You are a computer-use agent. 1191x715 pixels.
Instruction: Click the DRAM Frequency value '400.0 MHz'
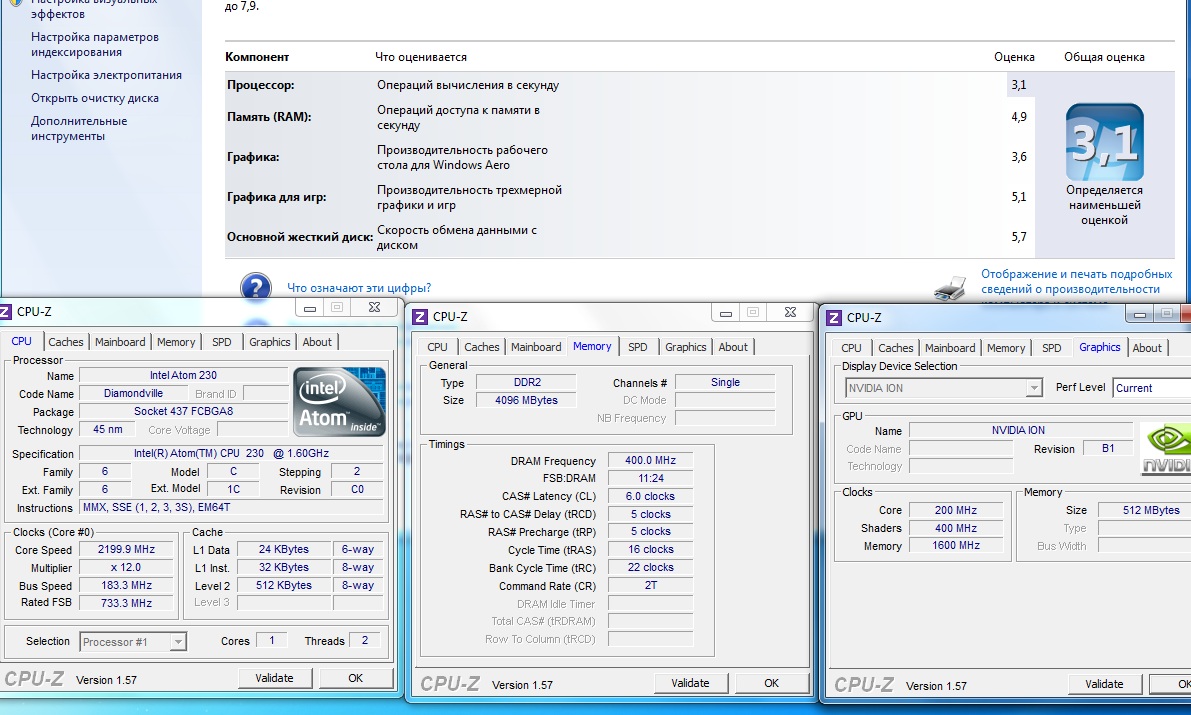(x=650, y=460)
